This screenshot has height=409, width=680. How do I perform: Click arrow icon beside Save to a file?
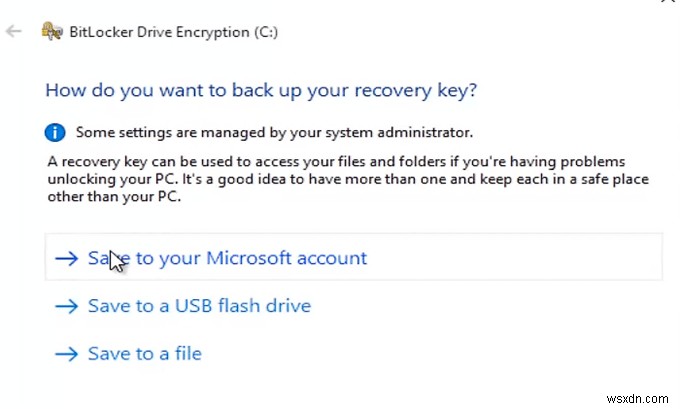[x=67, y=354]
